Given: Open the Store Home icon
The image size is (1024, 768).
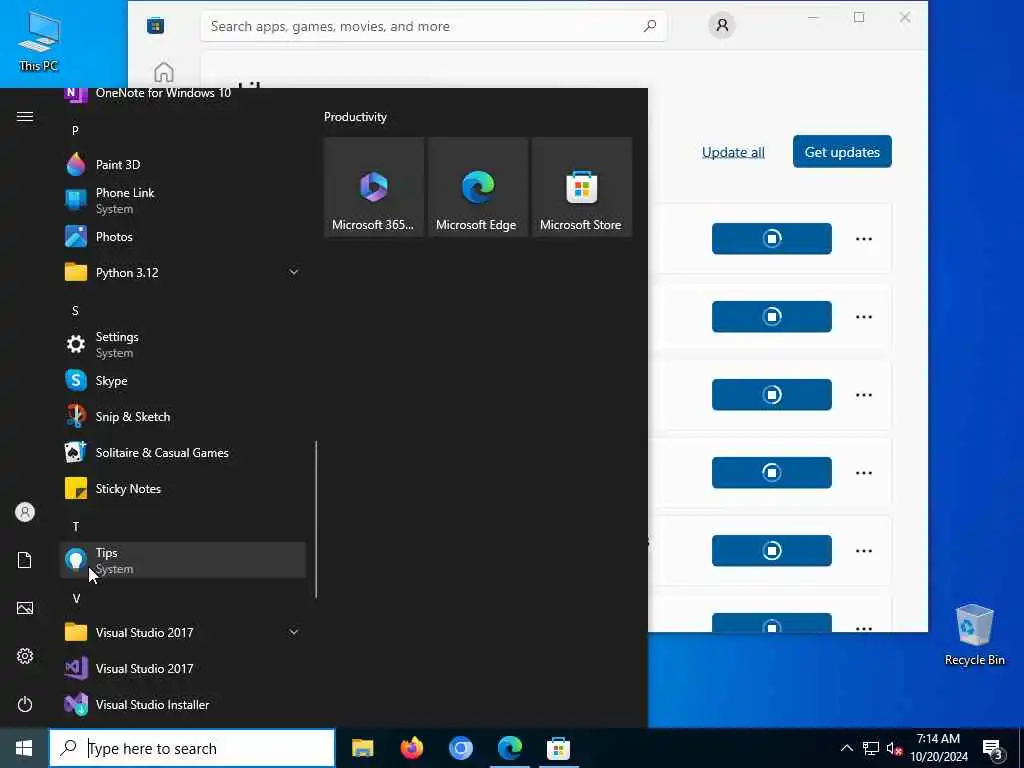Looking at the screenshot, I should point(164,71).
